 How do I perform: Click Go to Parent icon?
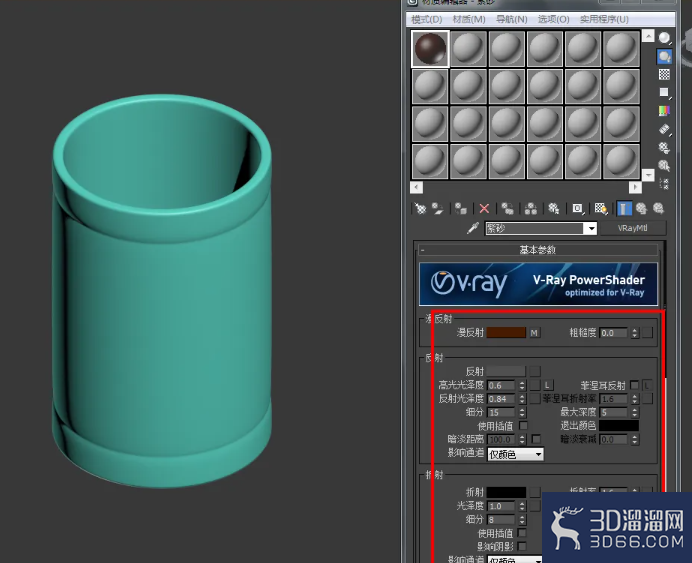[x=641, y=208]
